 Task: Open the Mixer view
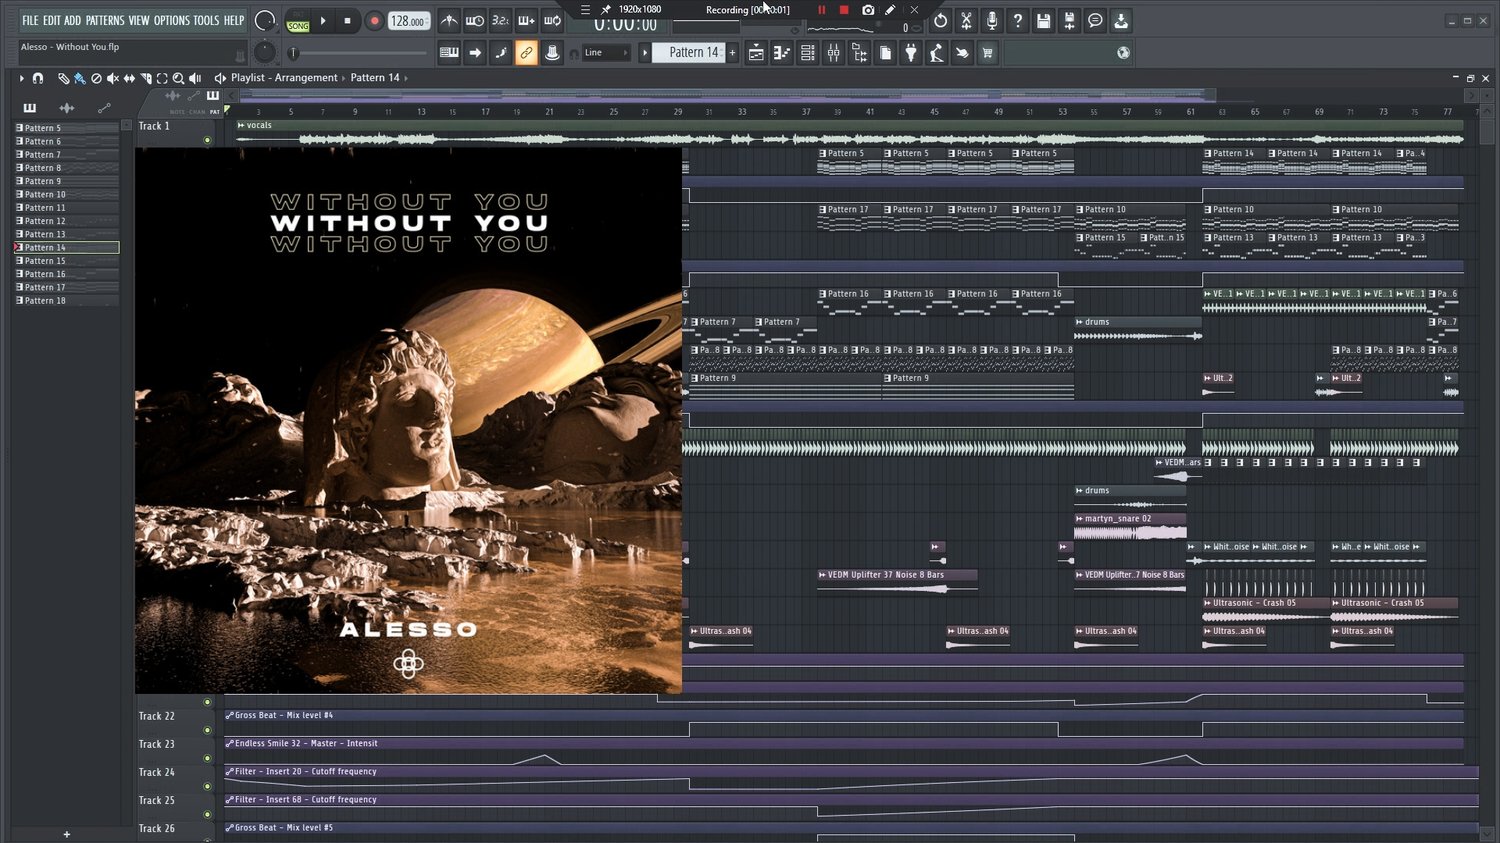coord(833,53)
